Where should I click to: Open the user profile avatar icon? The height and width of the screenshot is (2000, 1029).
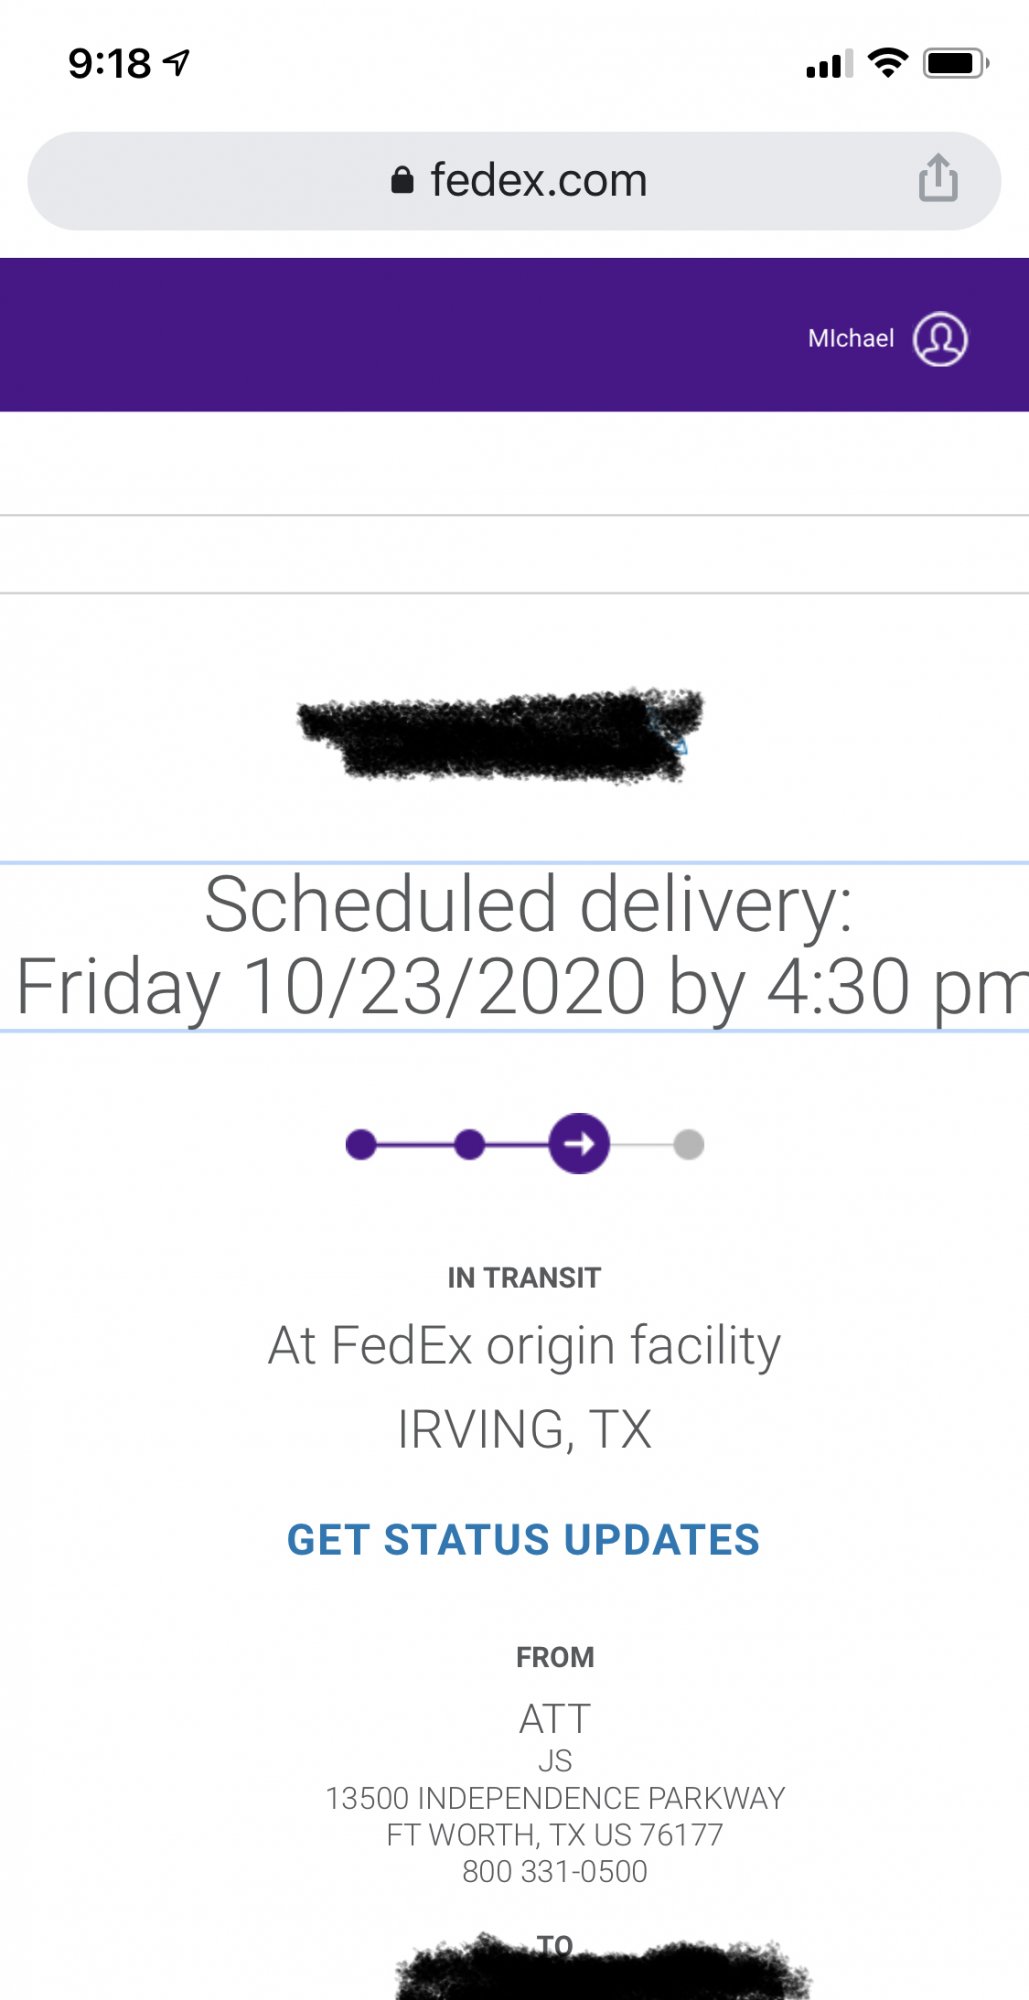click(940, 339)
